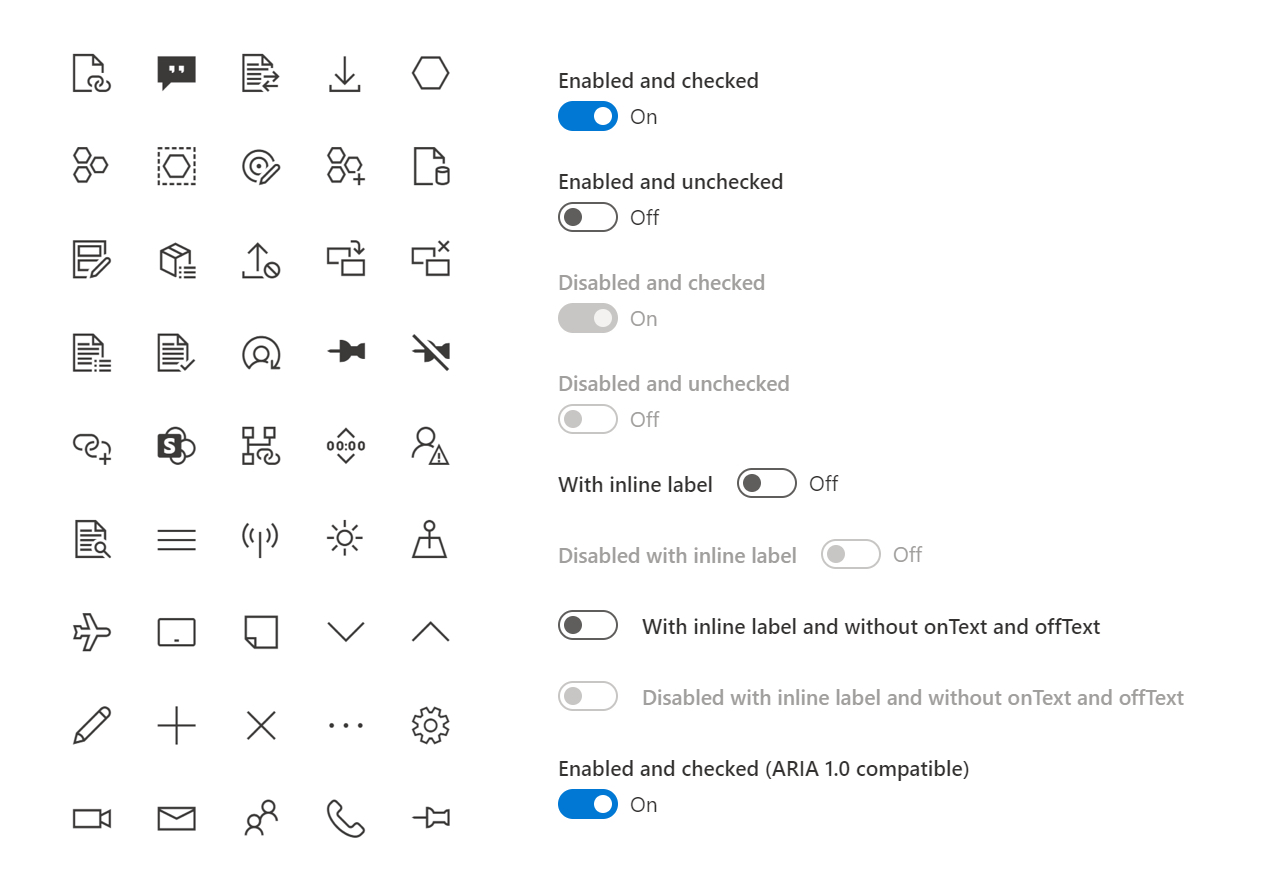Click the chevron up icon
Image resolution: width=1263 pixels, height=894 pixels.
[x=431, y=631]
